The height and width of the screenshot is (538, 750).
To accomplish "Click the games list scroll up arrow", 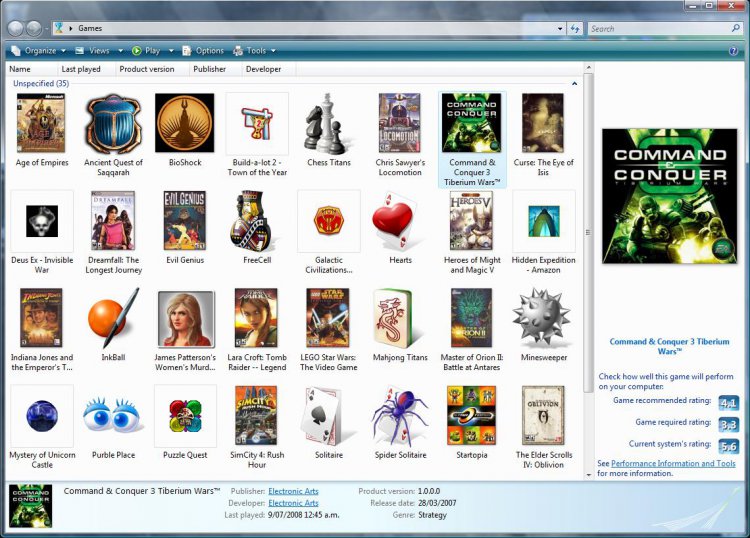I will (588, 67).
